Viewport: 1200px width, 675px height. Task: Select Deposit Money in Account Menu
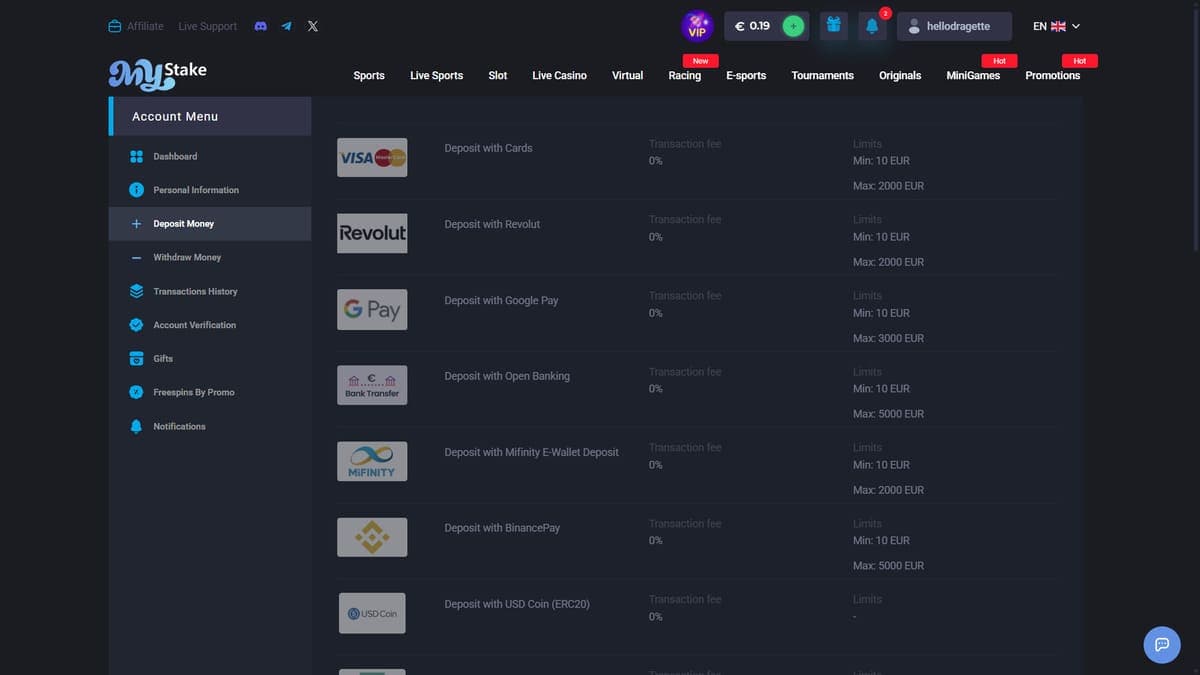point(210,224)
